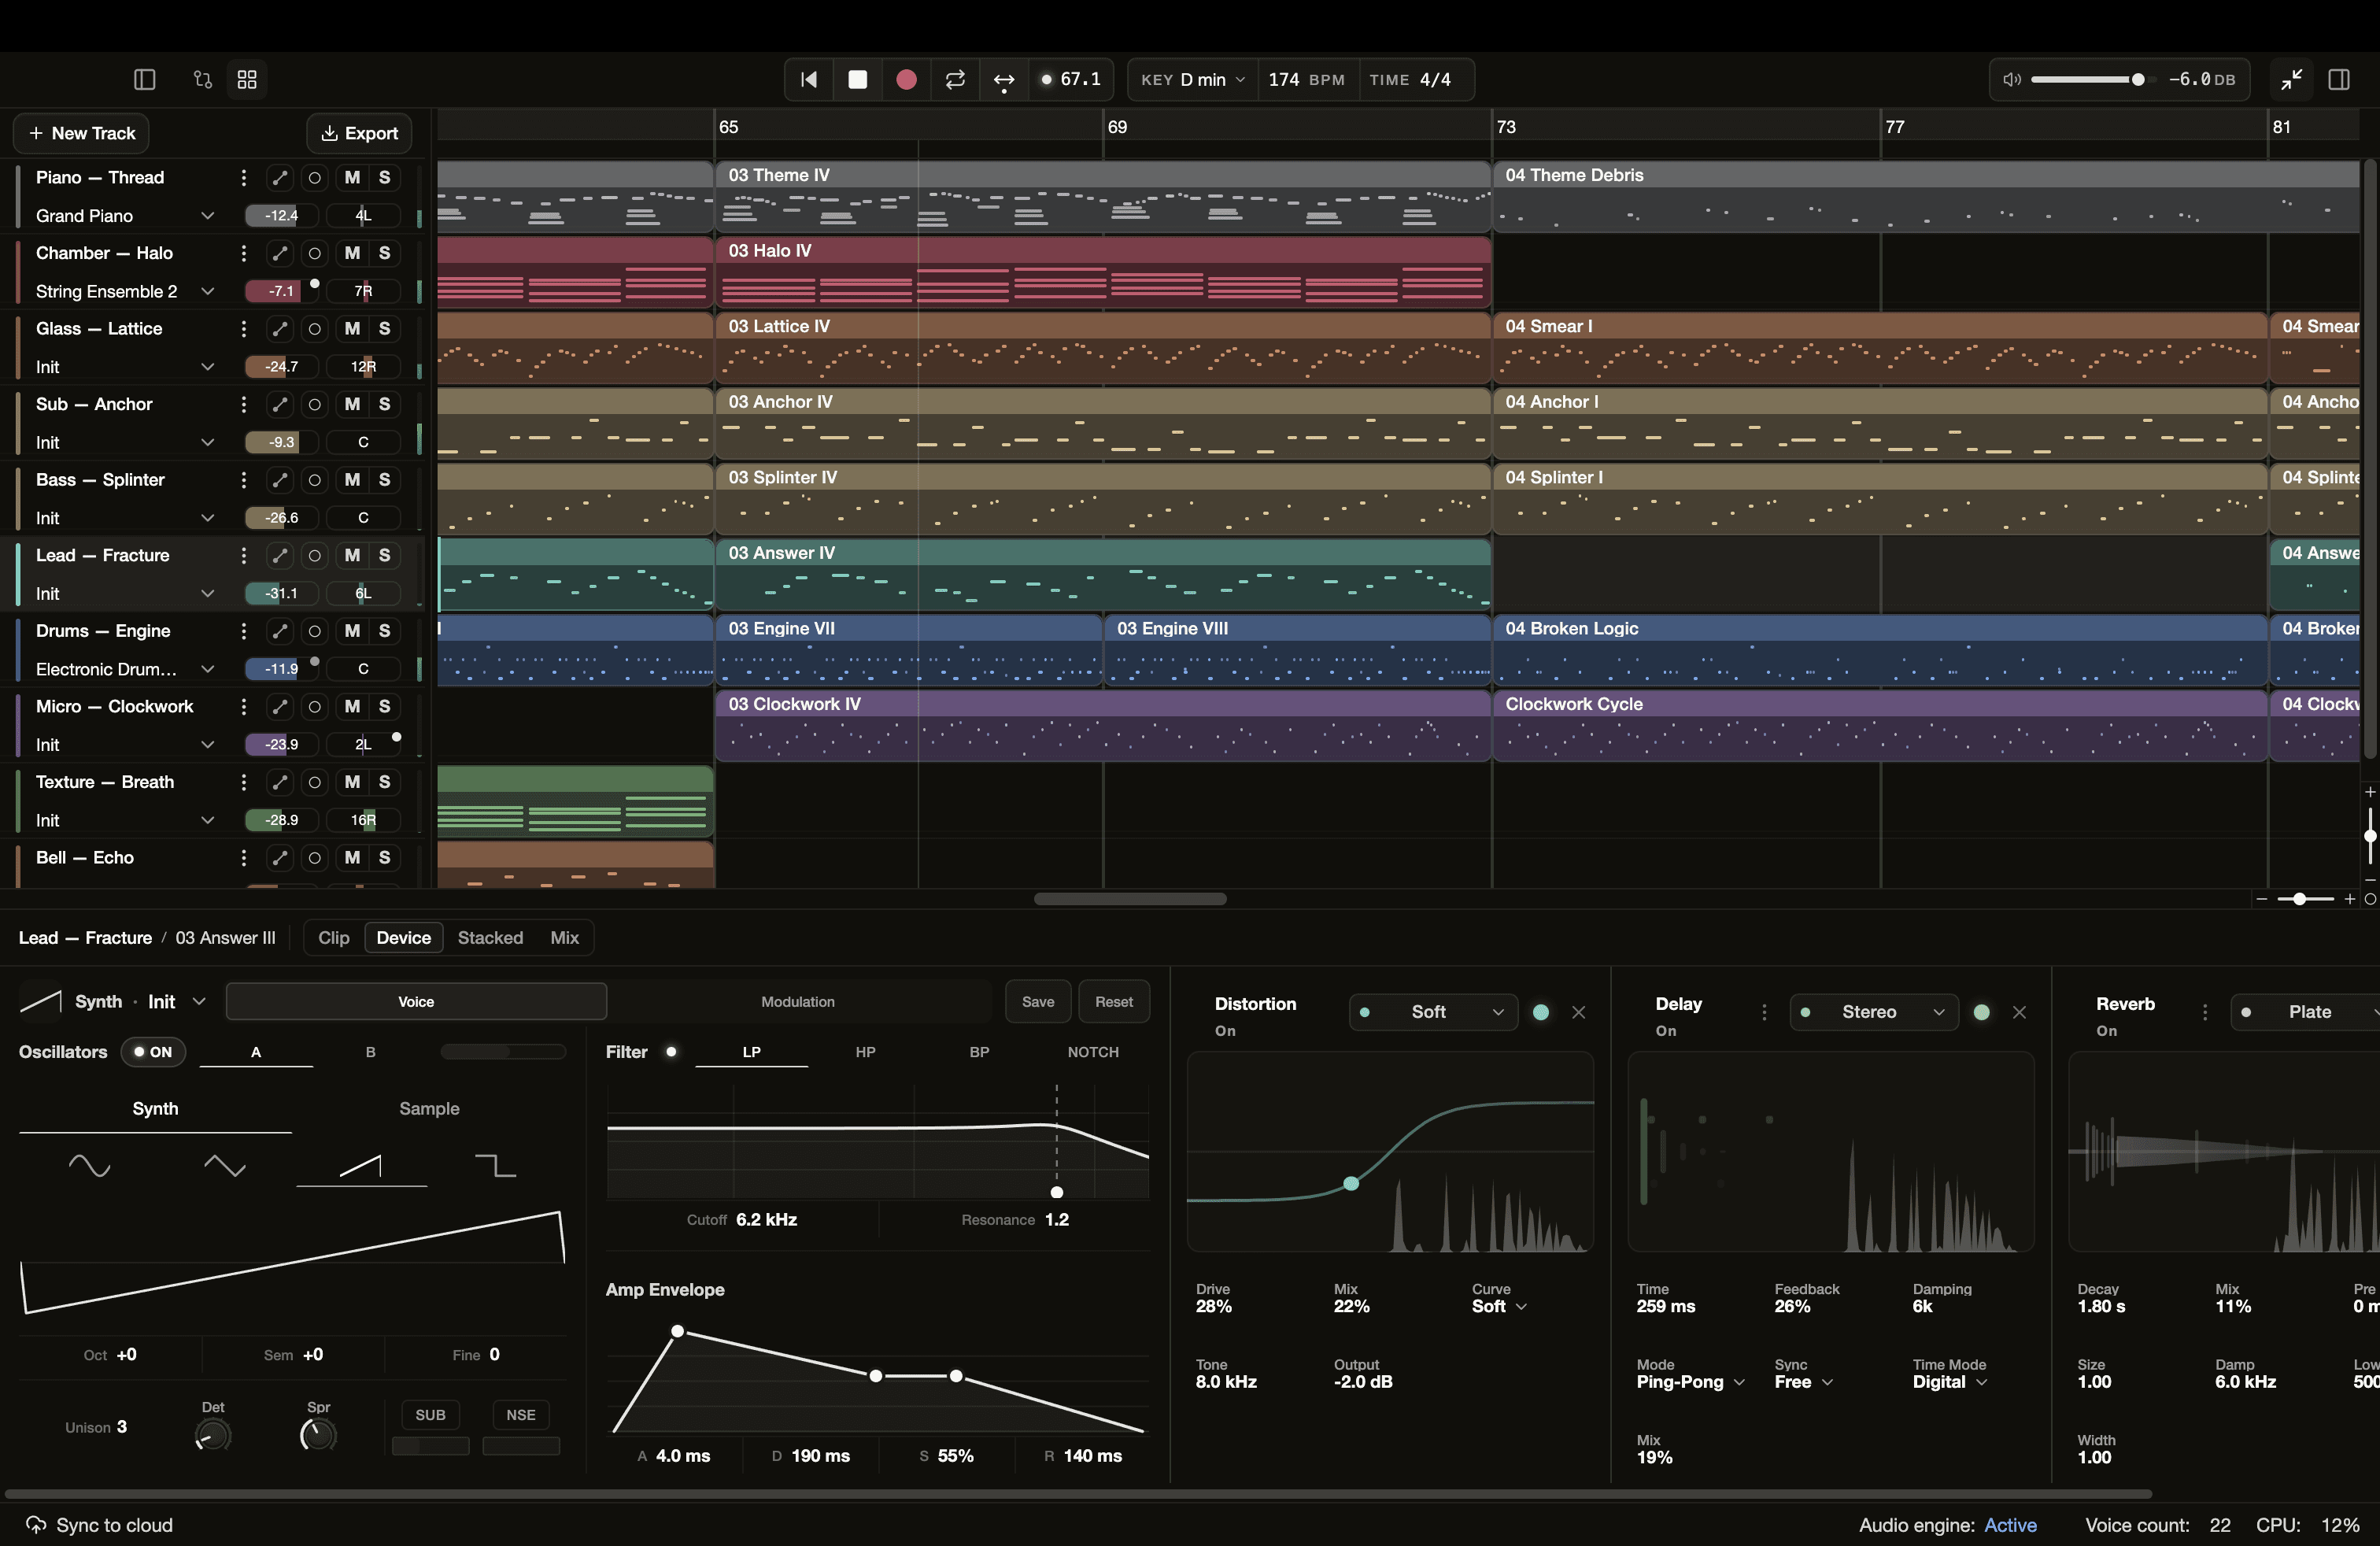Image resolution: width=2380 pixels, height=1546 pixels.
Task: Stop playback with the square button
Action: (x=857, y=79)
